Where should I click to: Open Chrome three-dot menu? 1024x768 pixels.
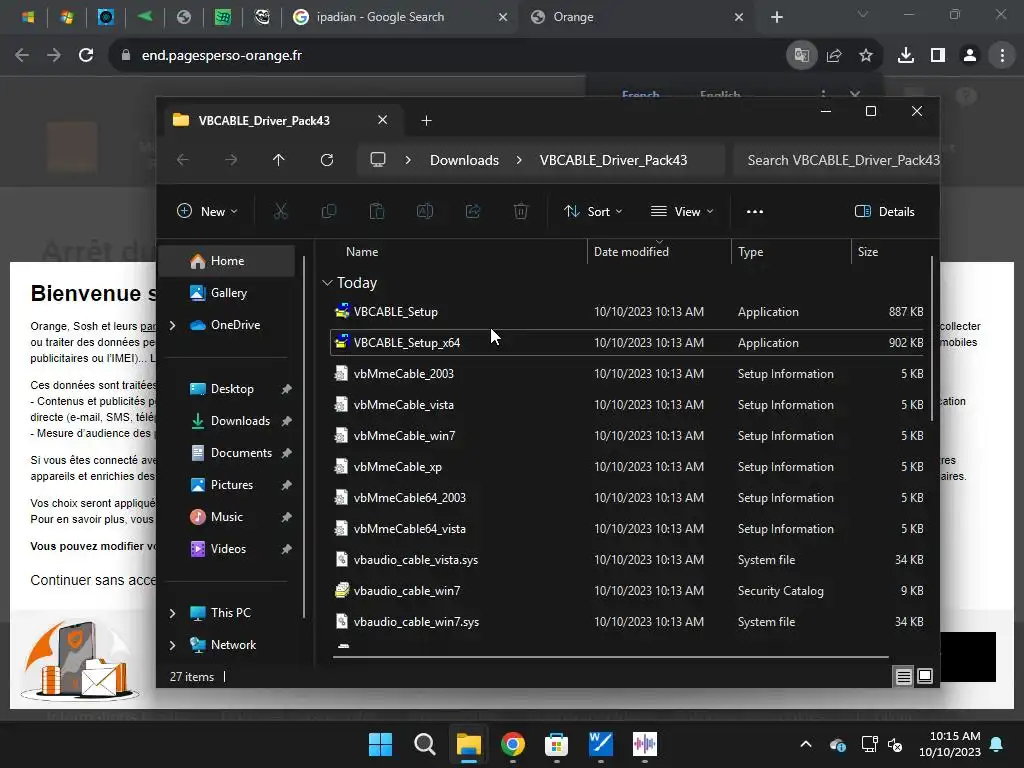tap(1002, 56)
